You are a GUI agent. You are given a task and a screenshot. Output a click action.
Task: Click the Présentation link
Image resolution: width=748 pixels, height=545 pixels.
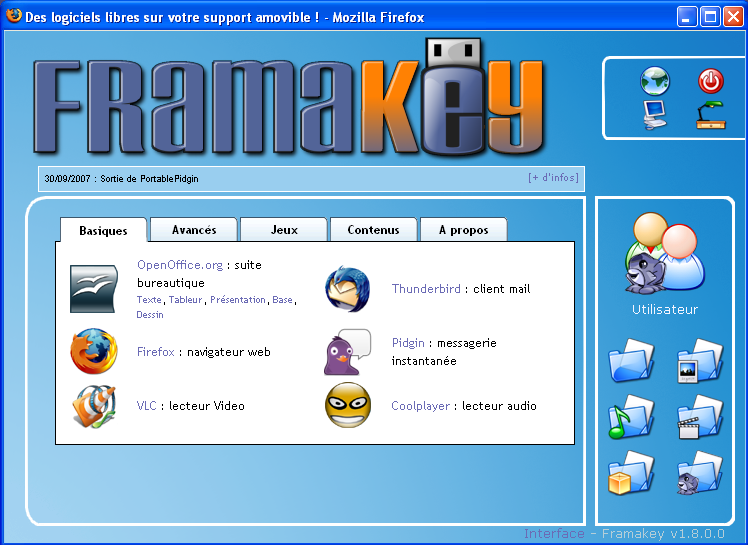tap(238, 300)
